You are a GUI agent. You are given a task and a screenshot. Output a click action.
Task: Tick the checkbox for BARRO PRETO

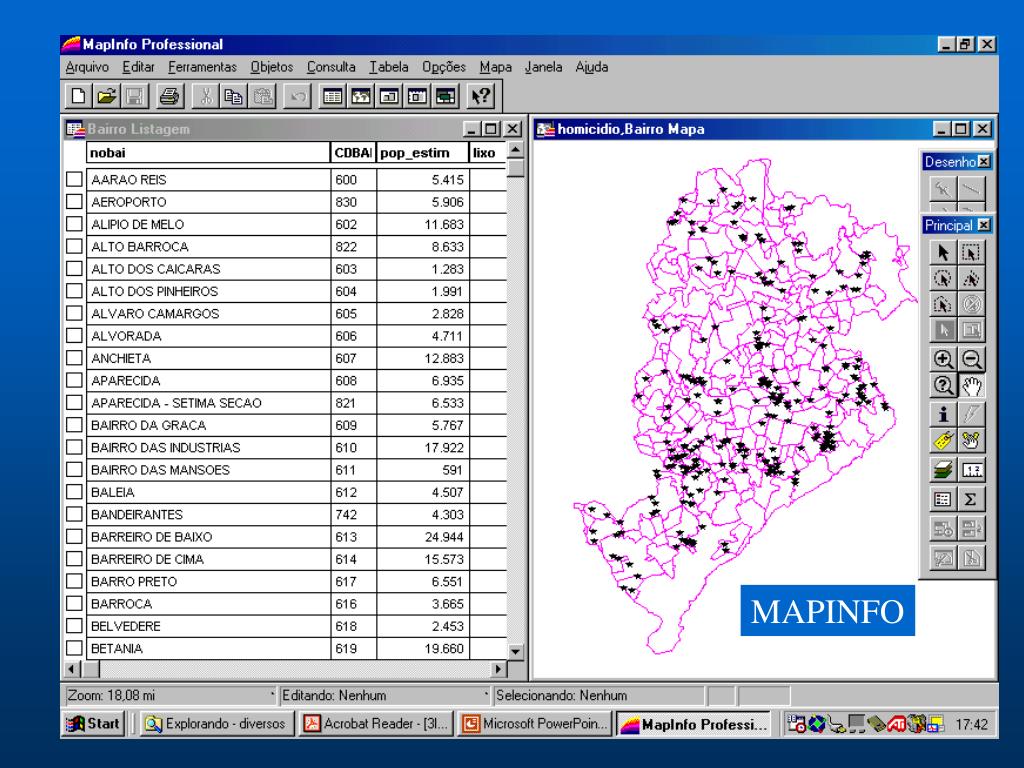tap(74, 581)
